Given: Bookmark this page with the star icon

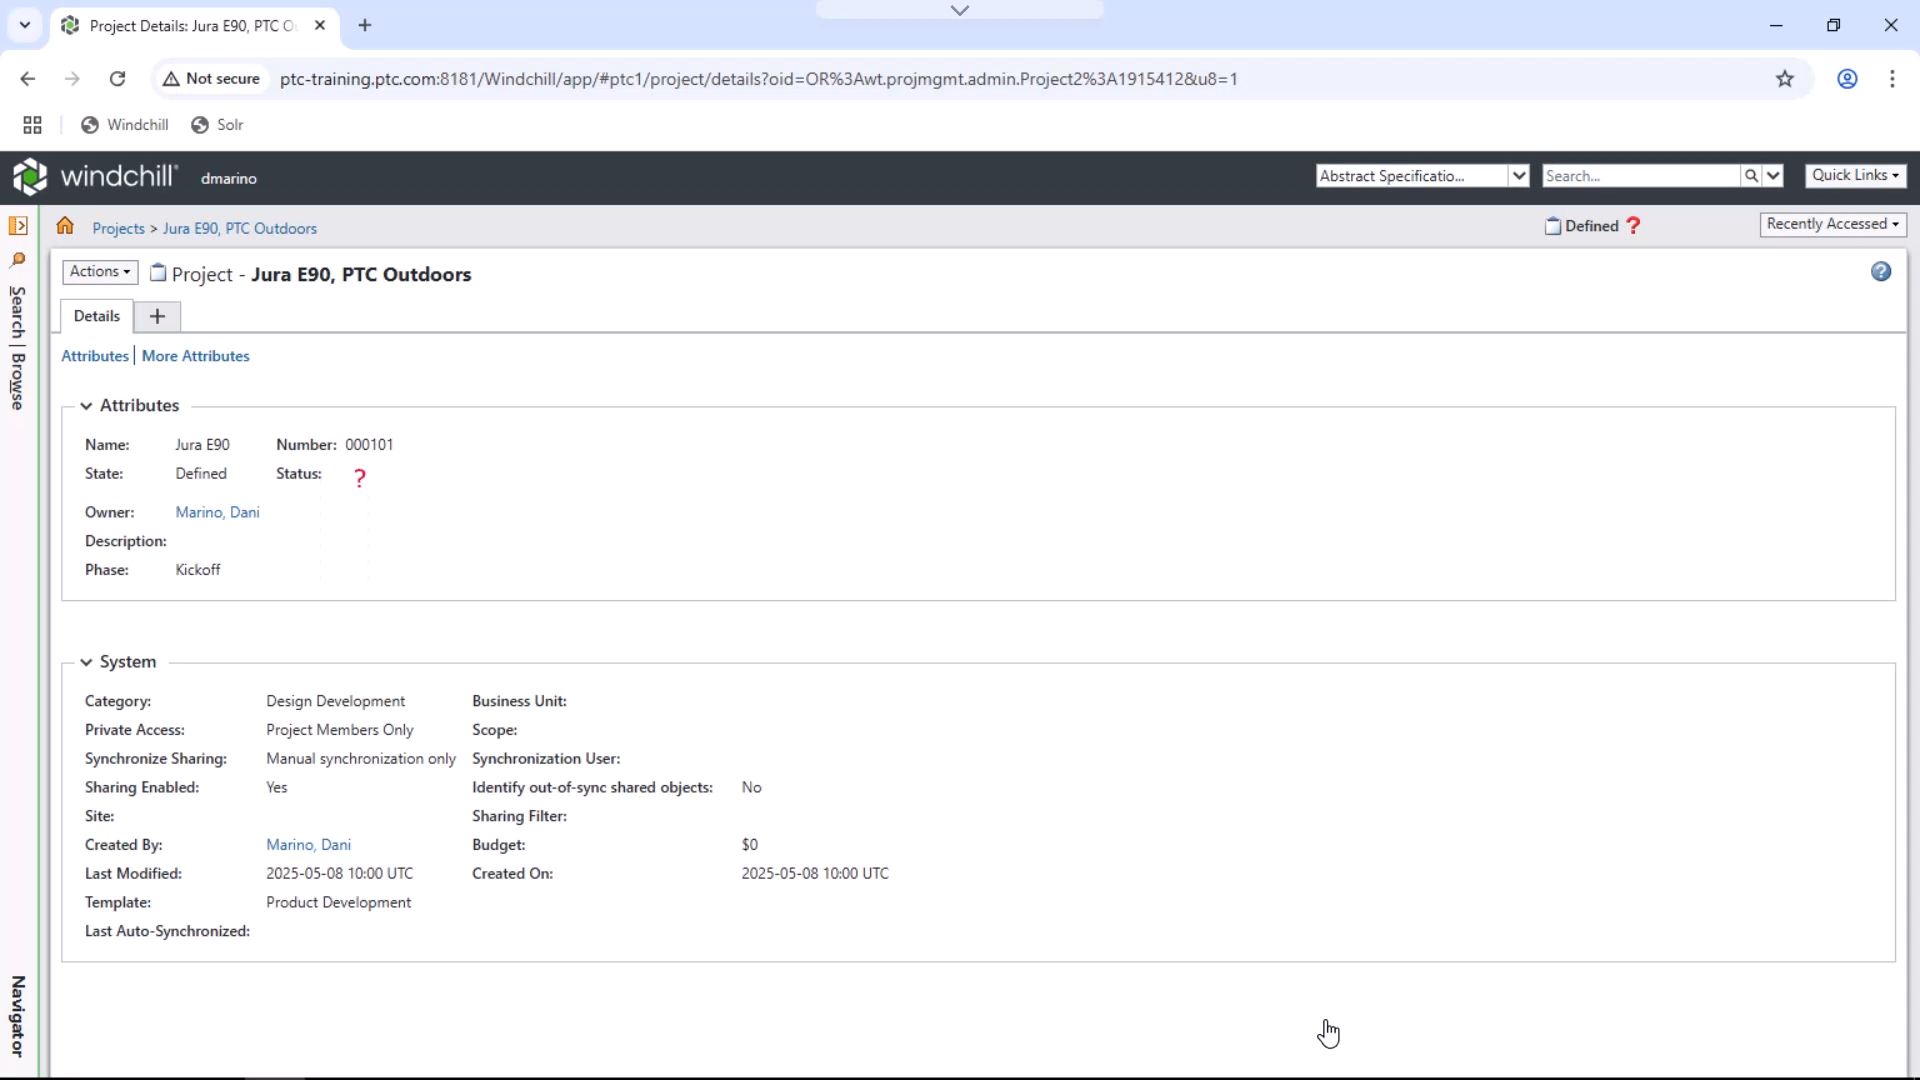Looking at the screenshot, I should click(x=1785, y=79).
